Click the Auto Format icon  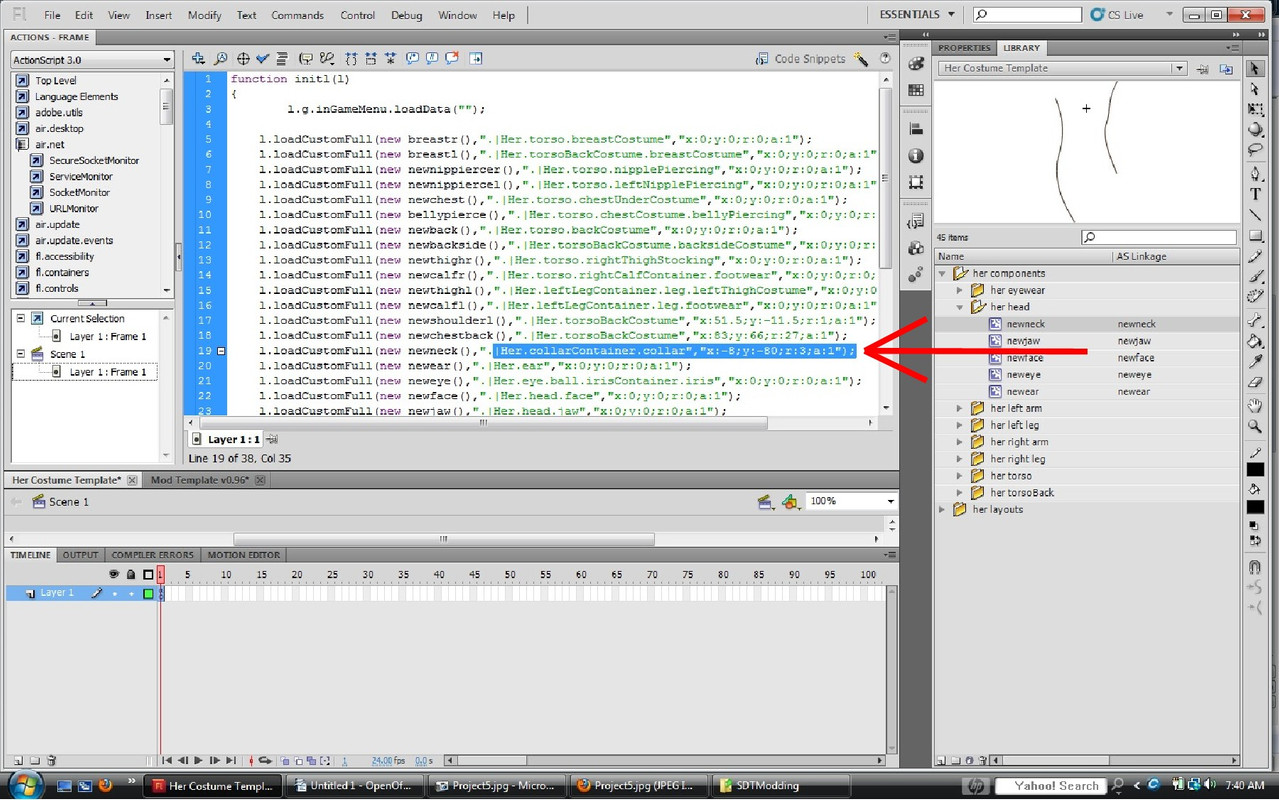point(282,59)
